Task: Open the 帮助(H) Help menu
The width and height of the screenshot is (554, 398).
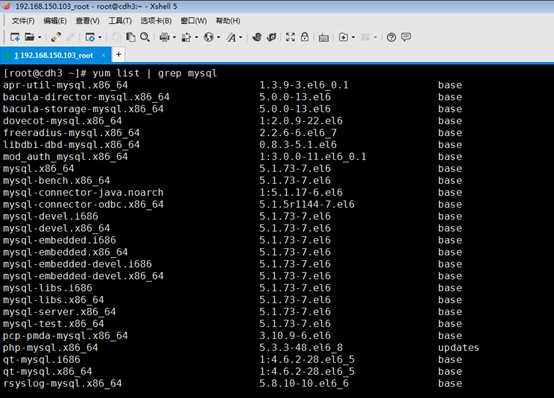Action: [228, 21]
